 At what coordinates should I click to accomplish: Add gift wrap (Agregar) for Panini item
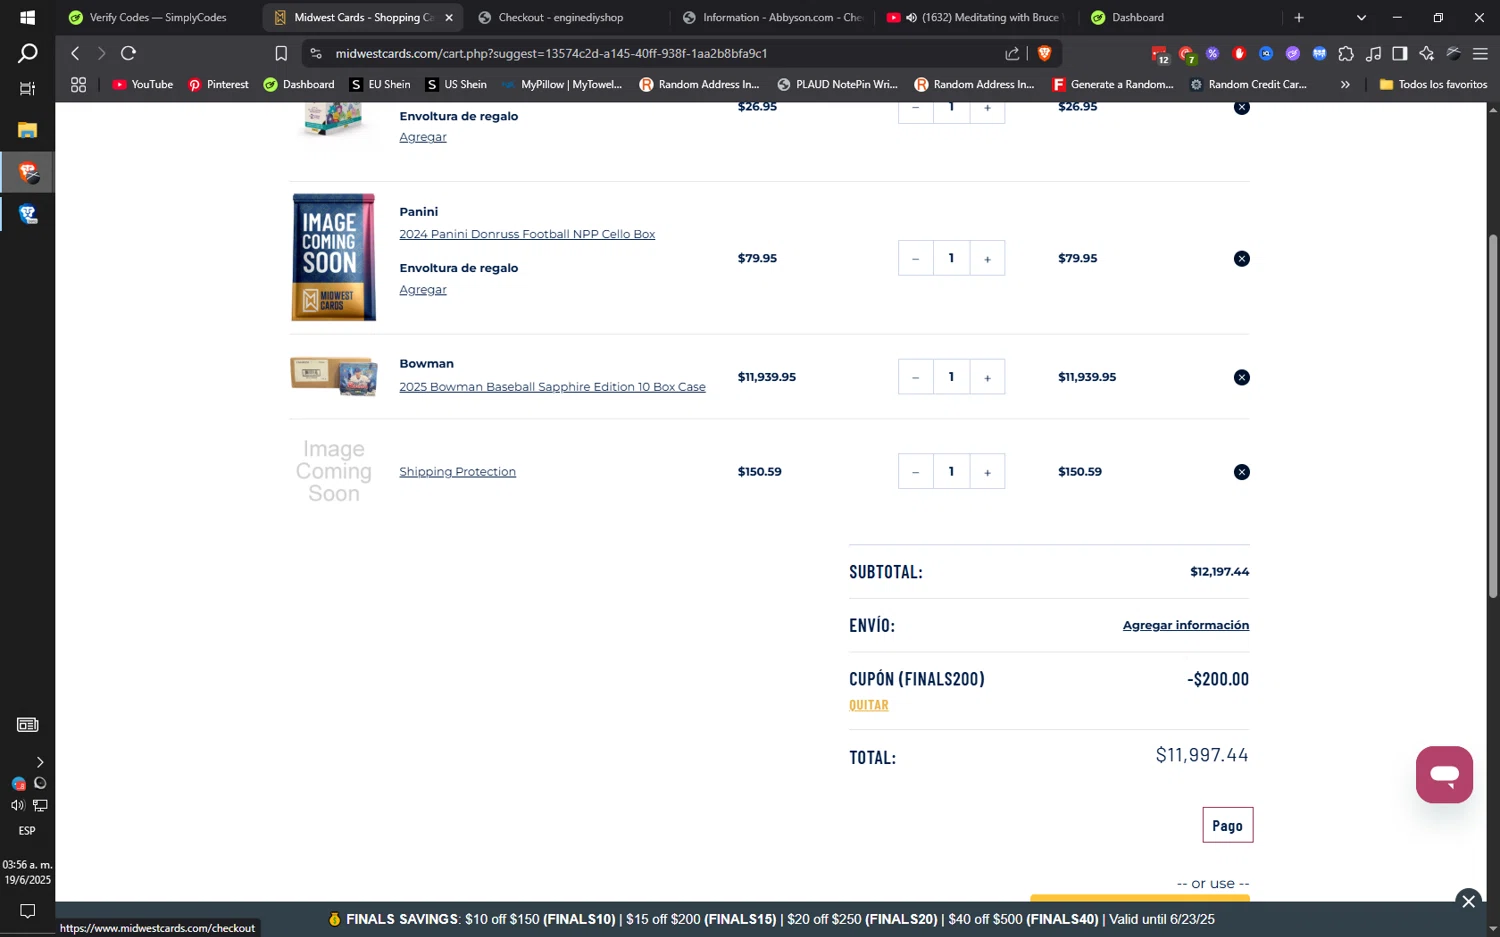[x=423, y=290]
